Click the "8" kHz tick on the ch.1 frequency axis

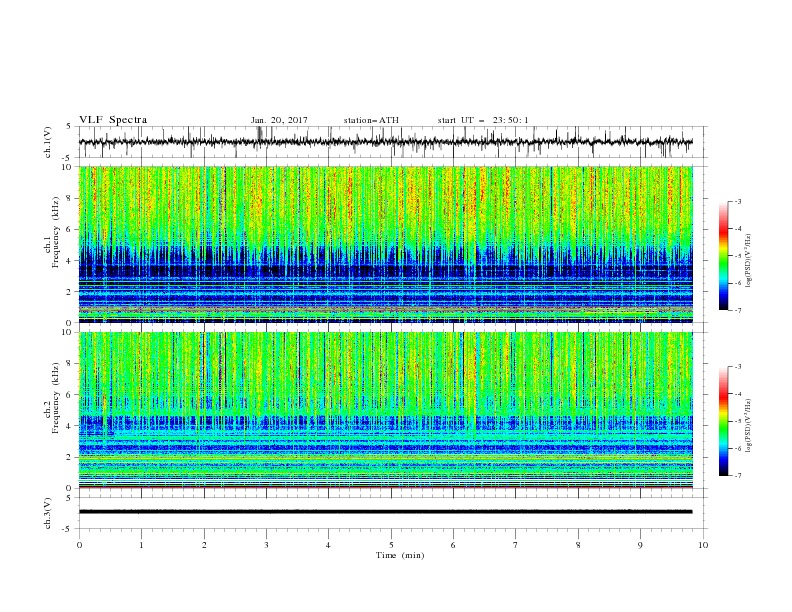click(70, 198)
